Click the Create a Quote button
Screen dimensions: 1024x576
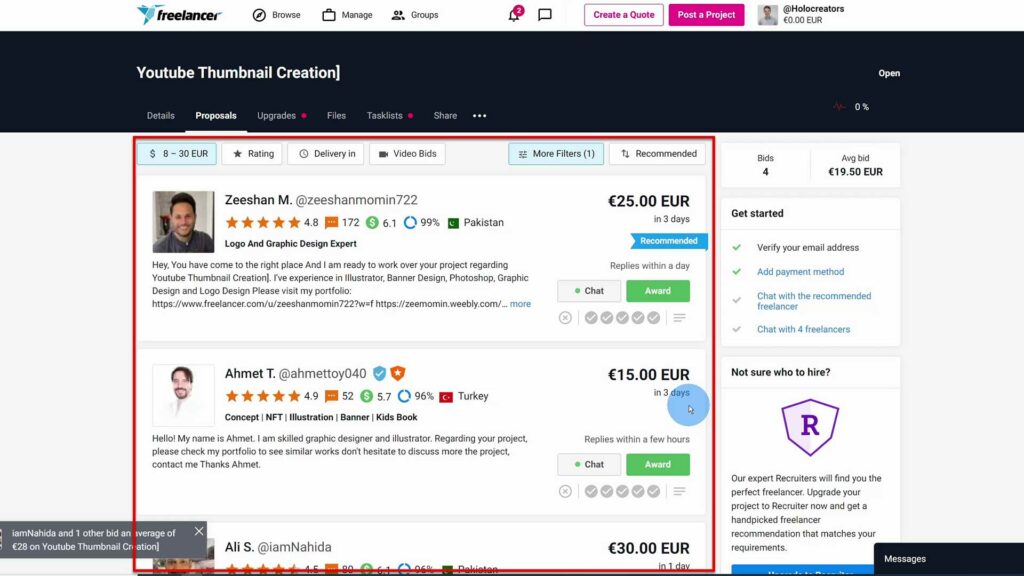tap(624, 14)
